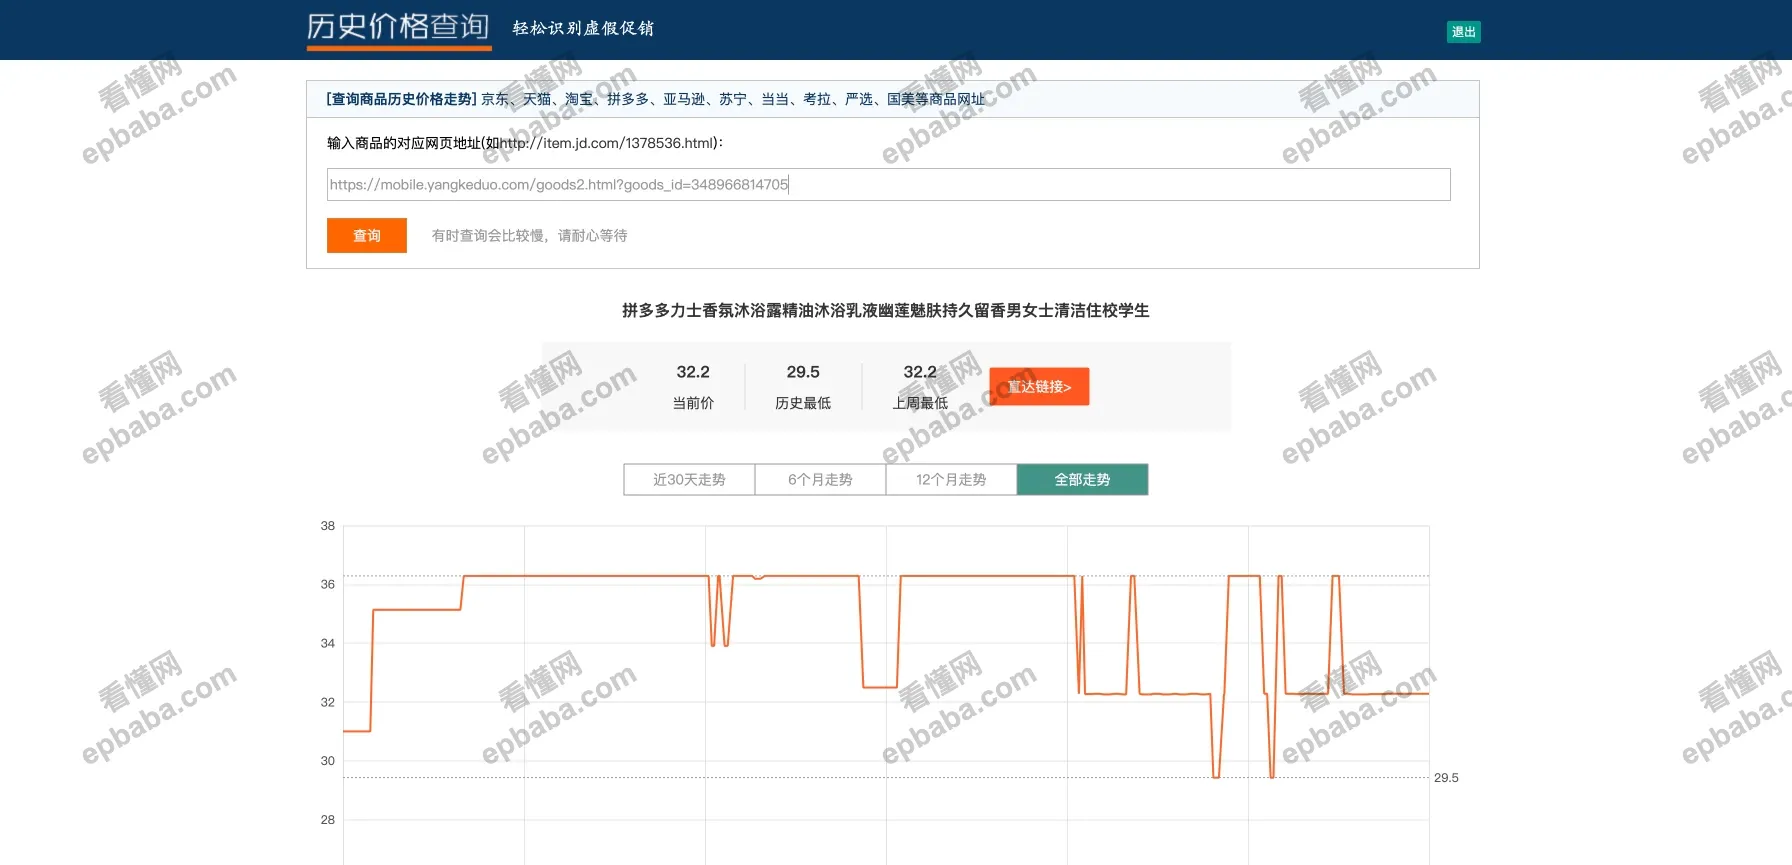The width and height of the screenshot is (1792, 865).
Task: Click the 32 y-axis label on chart
Action: (328, 702)
